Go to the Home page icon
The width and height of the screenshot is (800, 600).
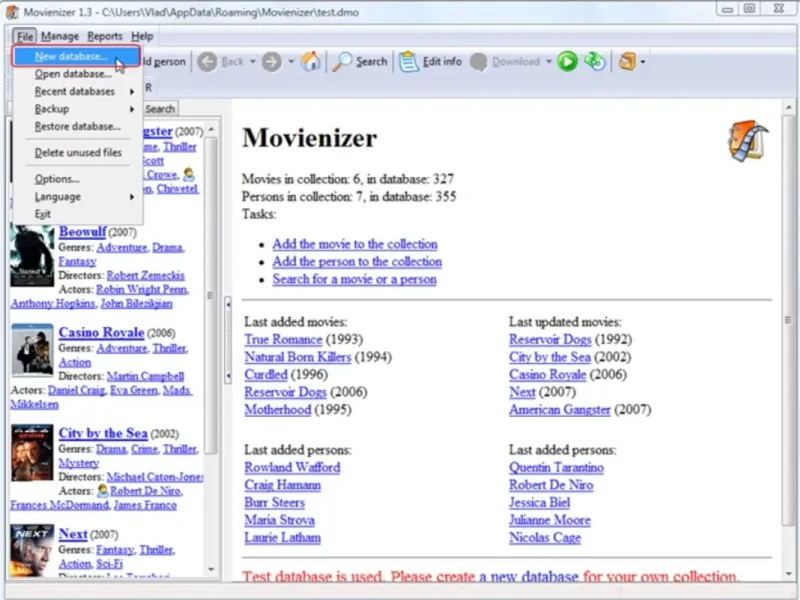point(310,61)
